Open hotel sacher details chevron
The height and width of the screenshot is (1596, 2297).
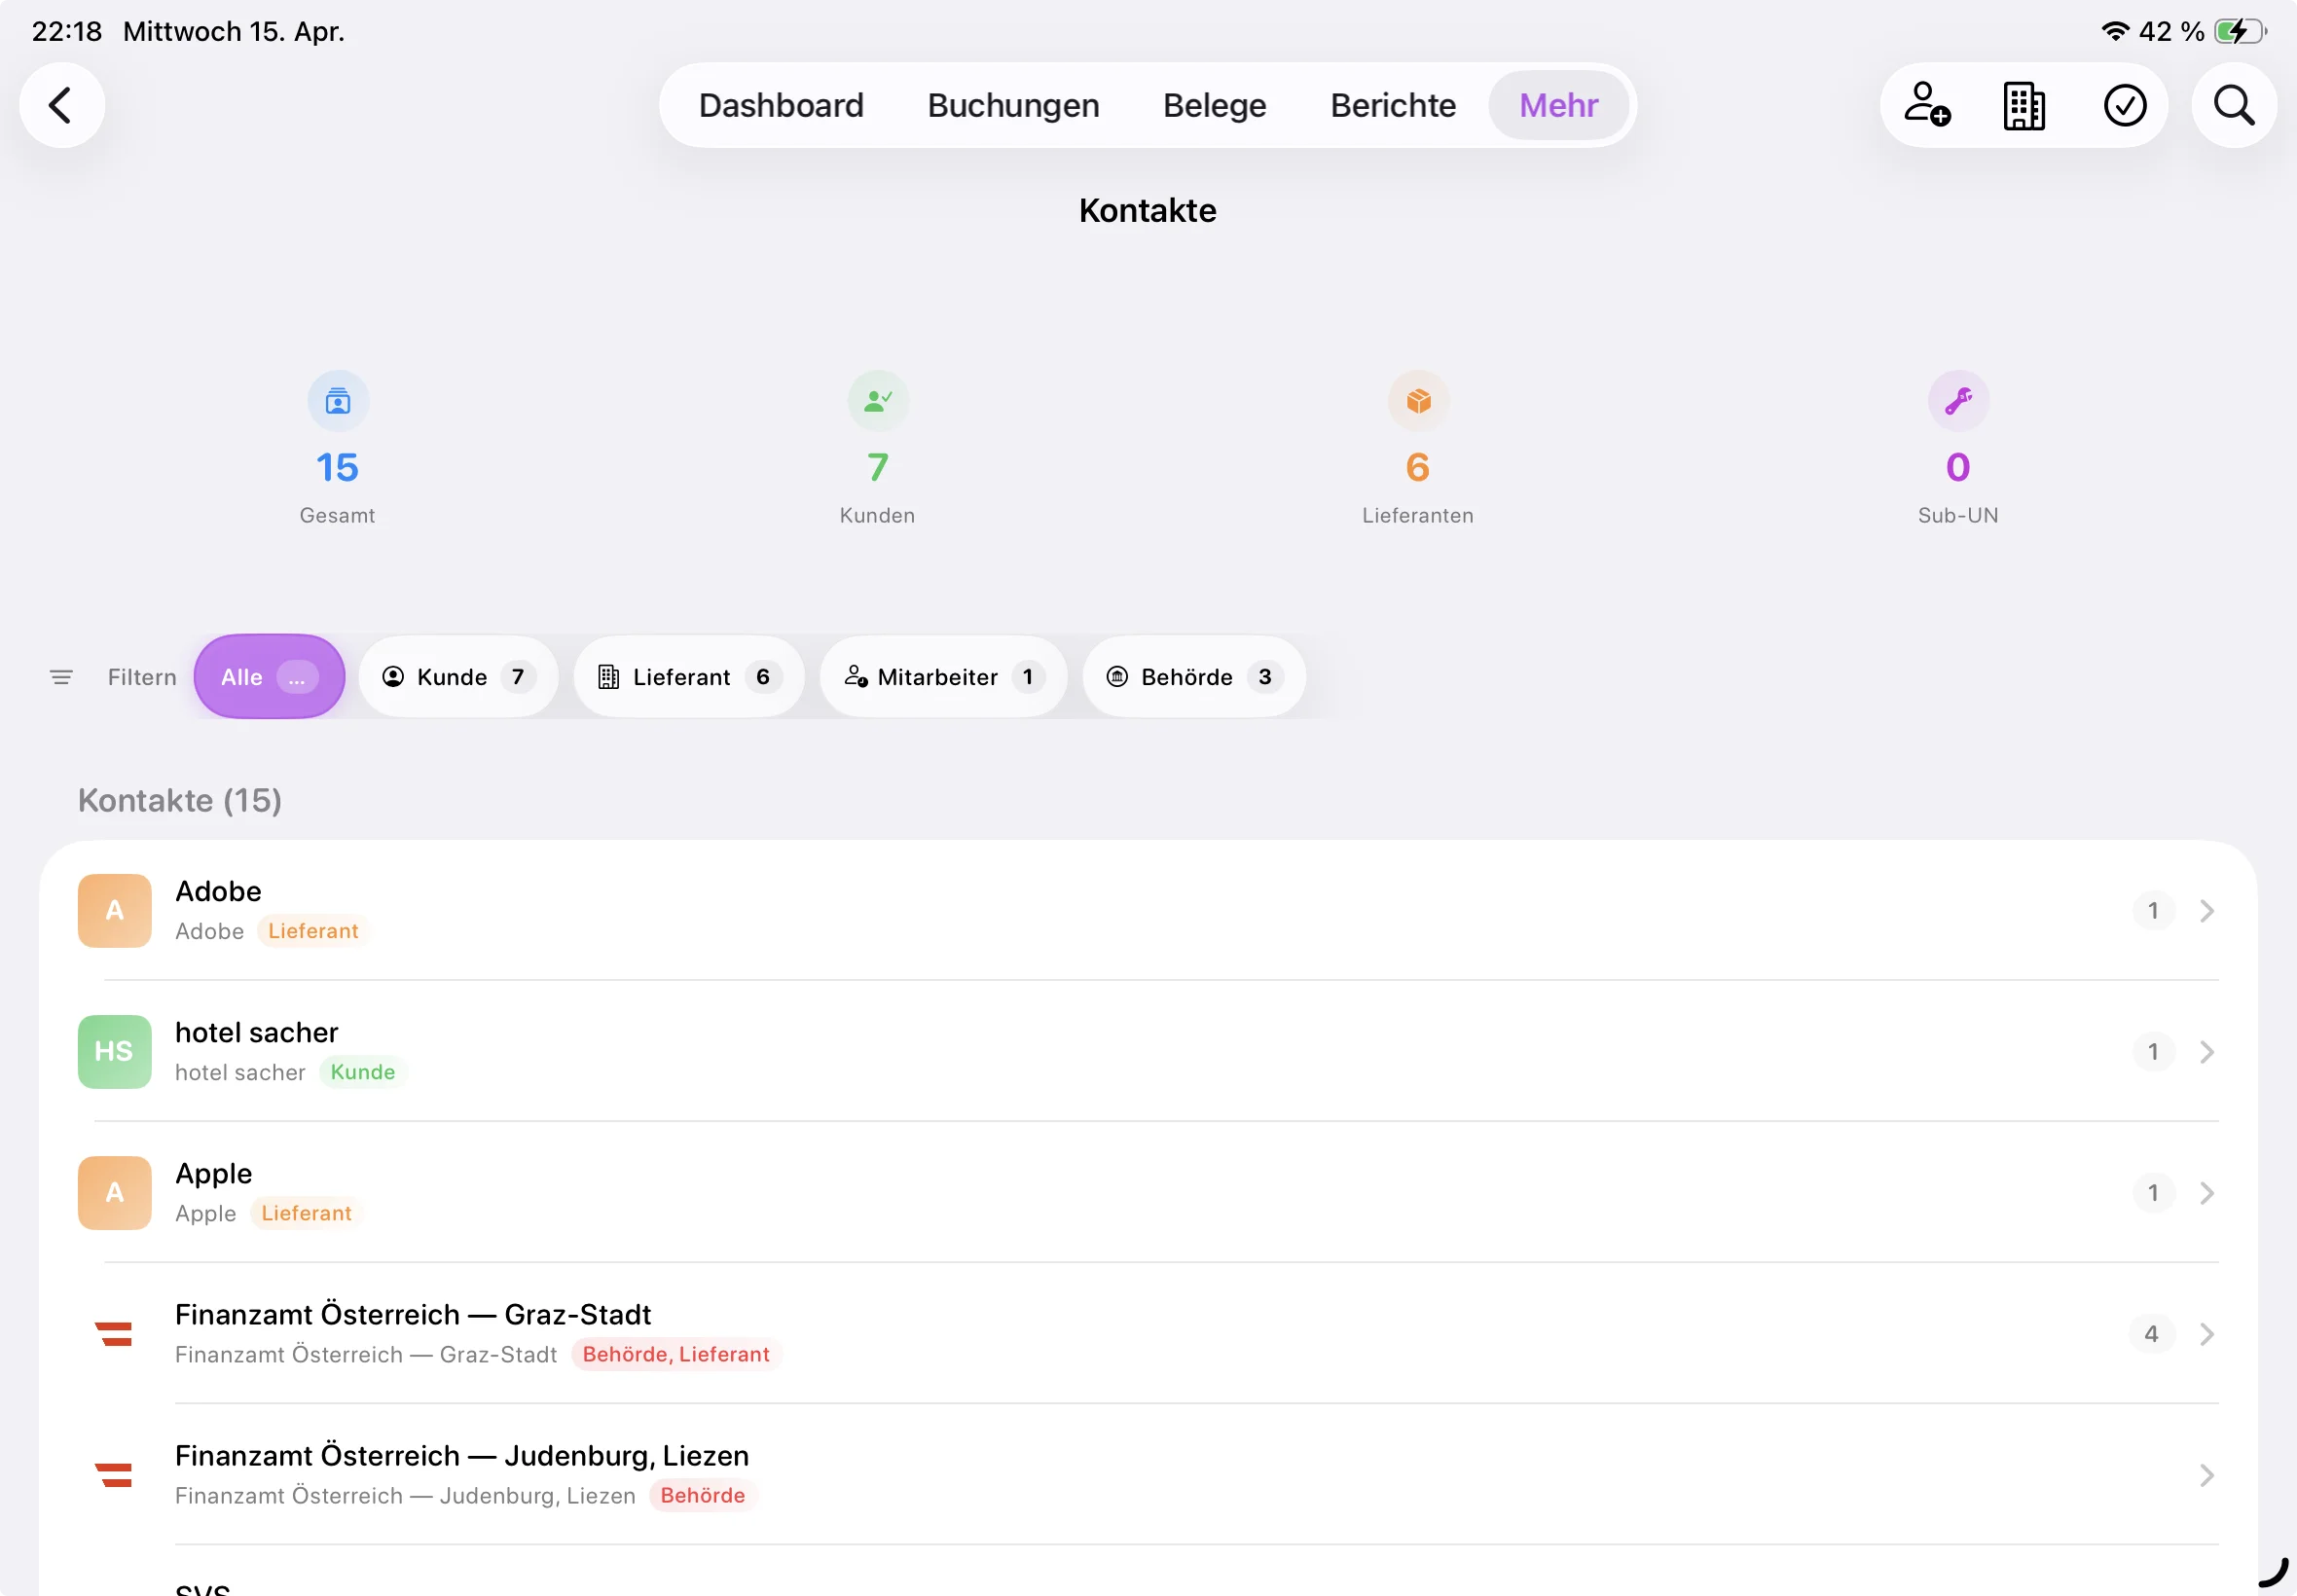(2206, 1052)
